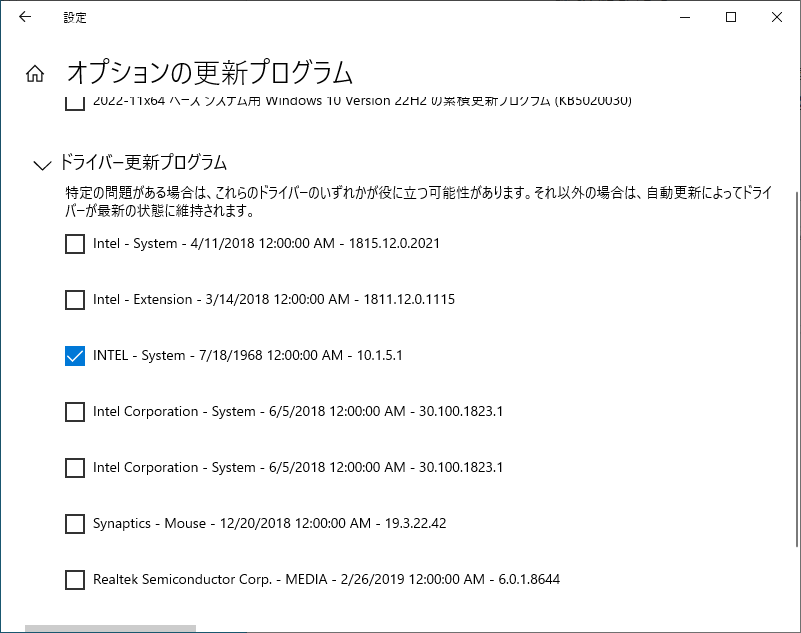The width and height of the screenshot is (801, 633).
Task: Minimize the 設定 window
Action: click(x=685, y=17)
